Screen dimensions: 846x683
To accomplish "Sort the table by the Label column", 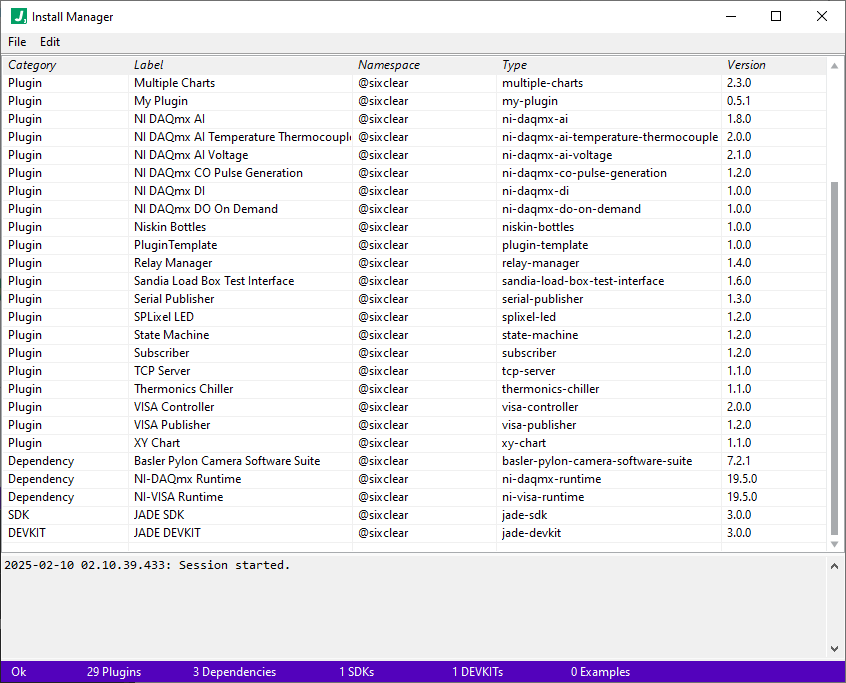I will click(x=148, y=64).
